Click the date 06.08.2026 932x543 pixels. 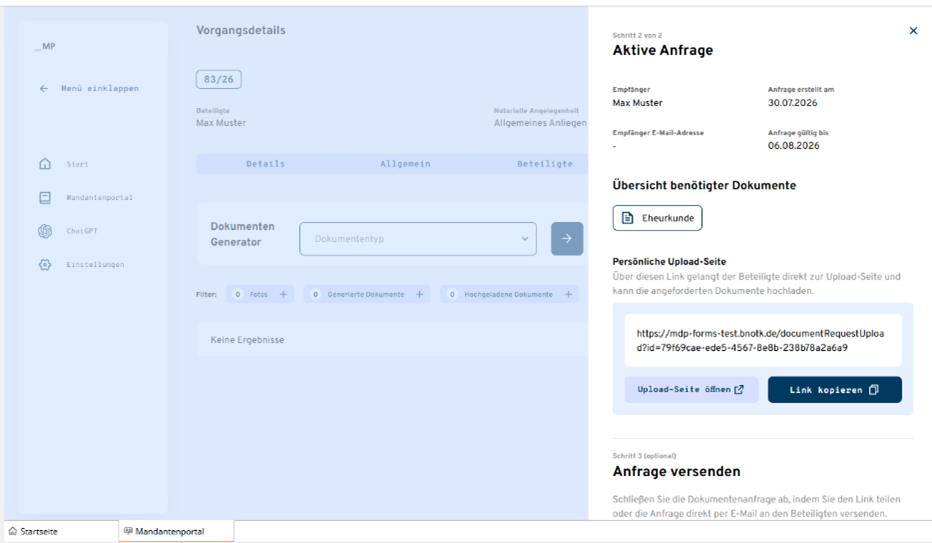pyautogui.click(x=794, y=146)
